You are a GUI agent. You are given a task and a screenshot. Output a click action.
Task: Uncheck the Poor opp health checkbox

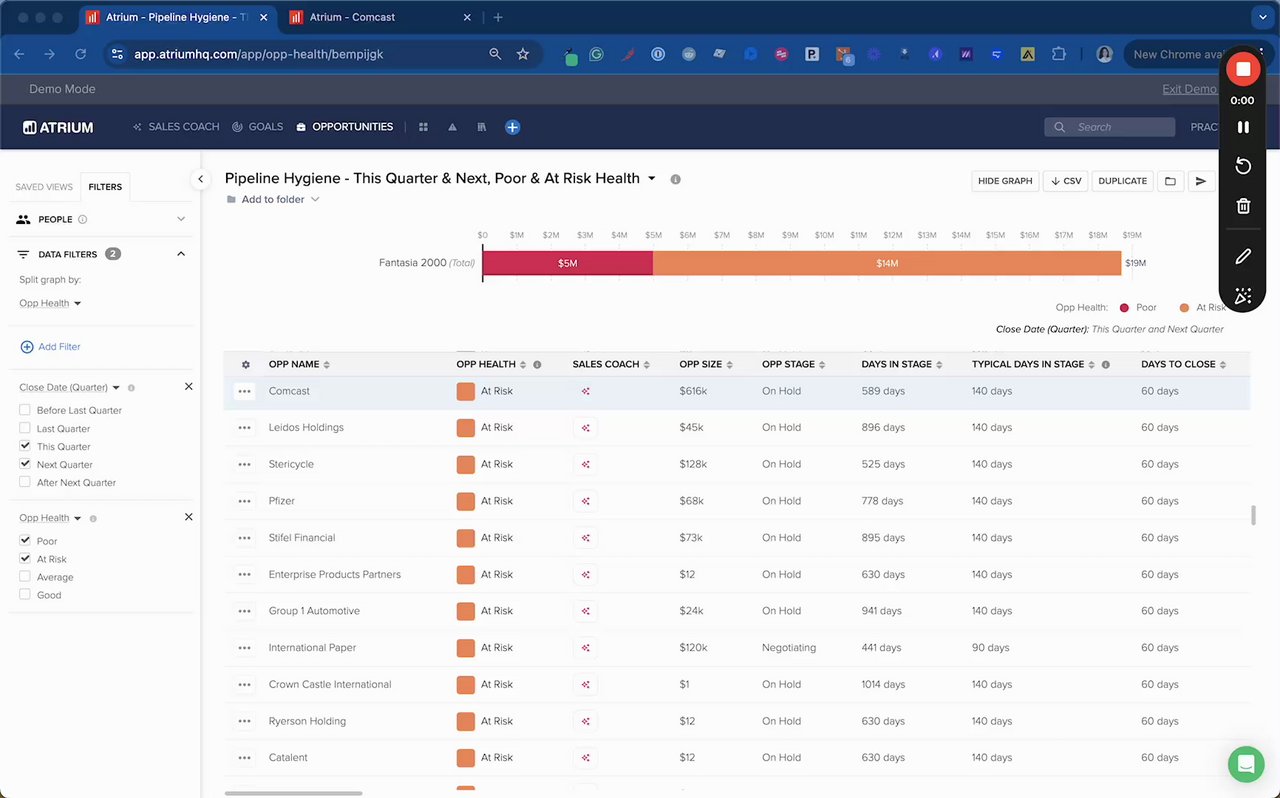click(25, 541)
